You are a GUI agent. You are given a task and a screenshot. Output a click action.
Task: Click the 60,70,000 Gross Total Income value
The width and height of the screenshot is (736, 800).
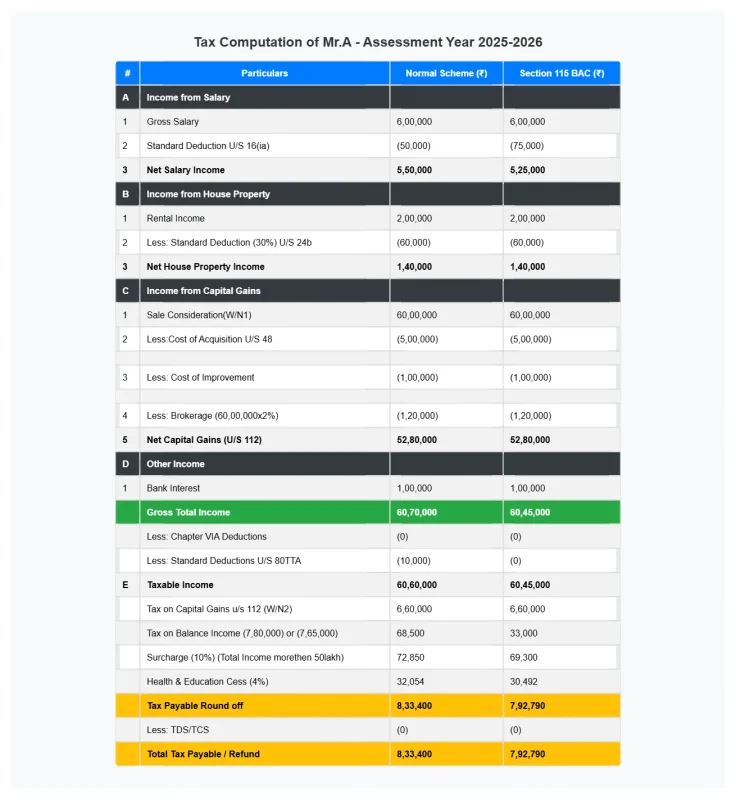[x=414, y=512]
